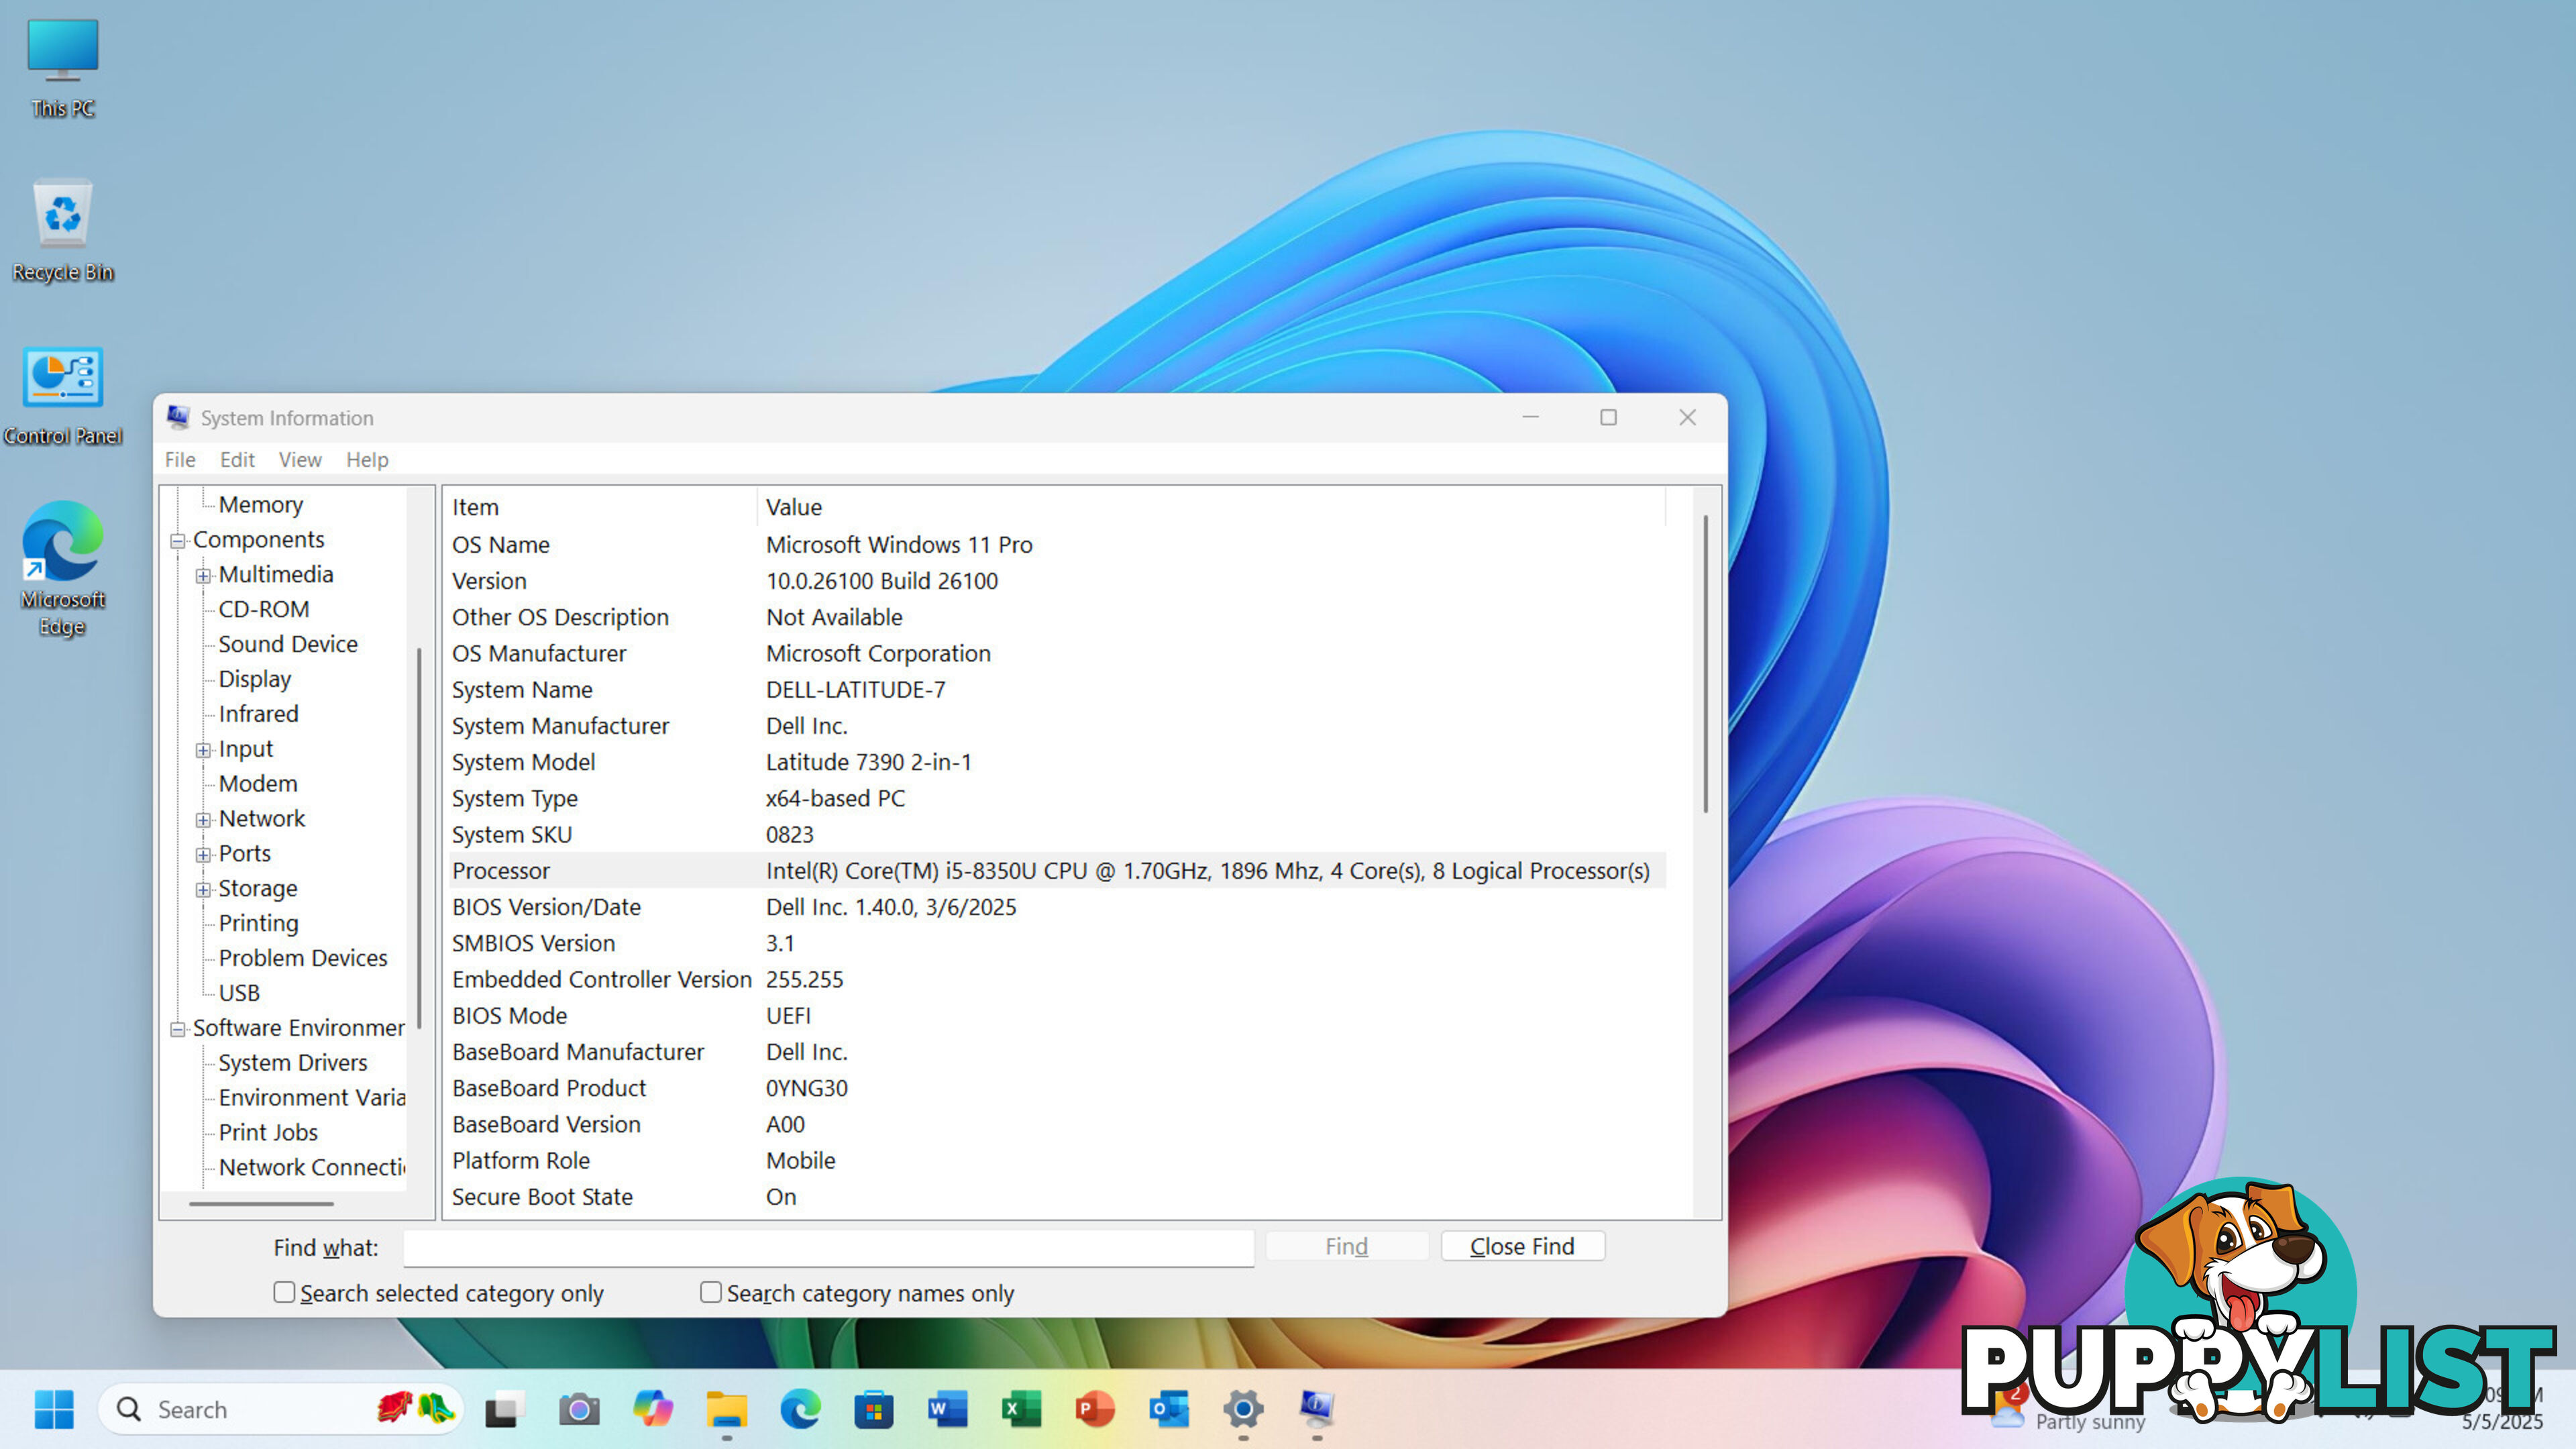Click the Item column header
The height and width of the screenshot is (1449, 2576).
(x=600, y=507)
